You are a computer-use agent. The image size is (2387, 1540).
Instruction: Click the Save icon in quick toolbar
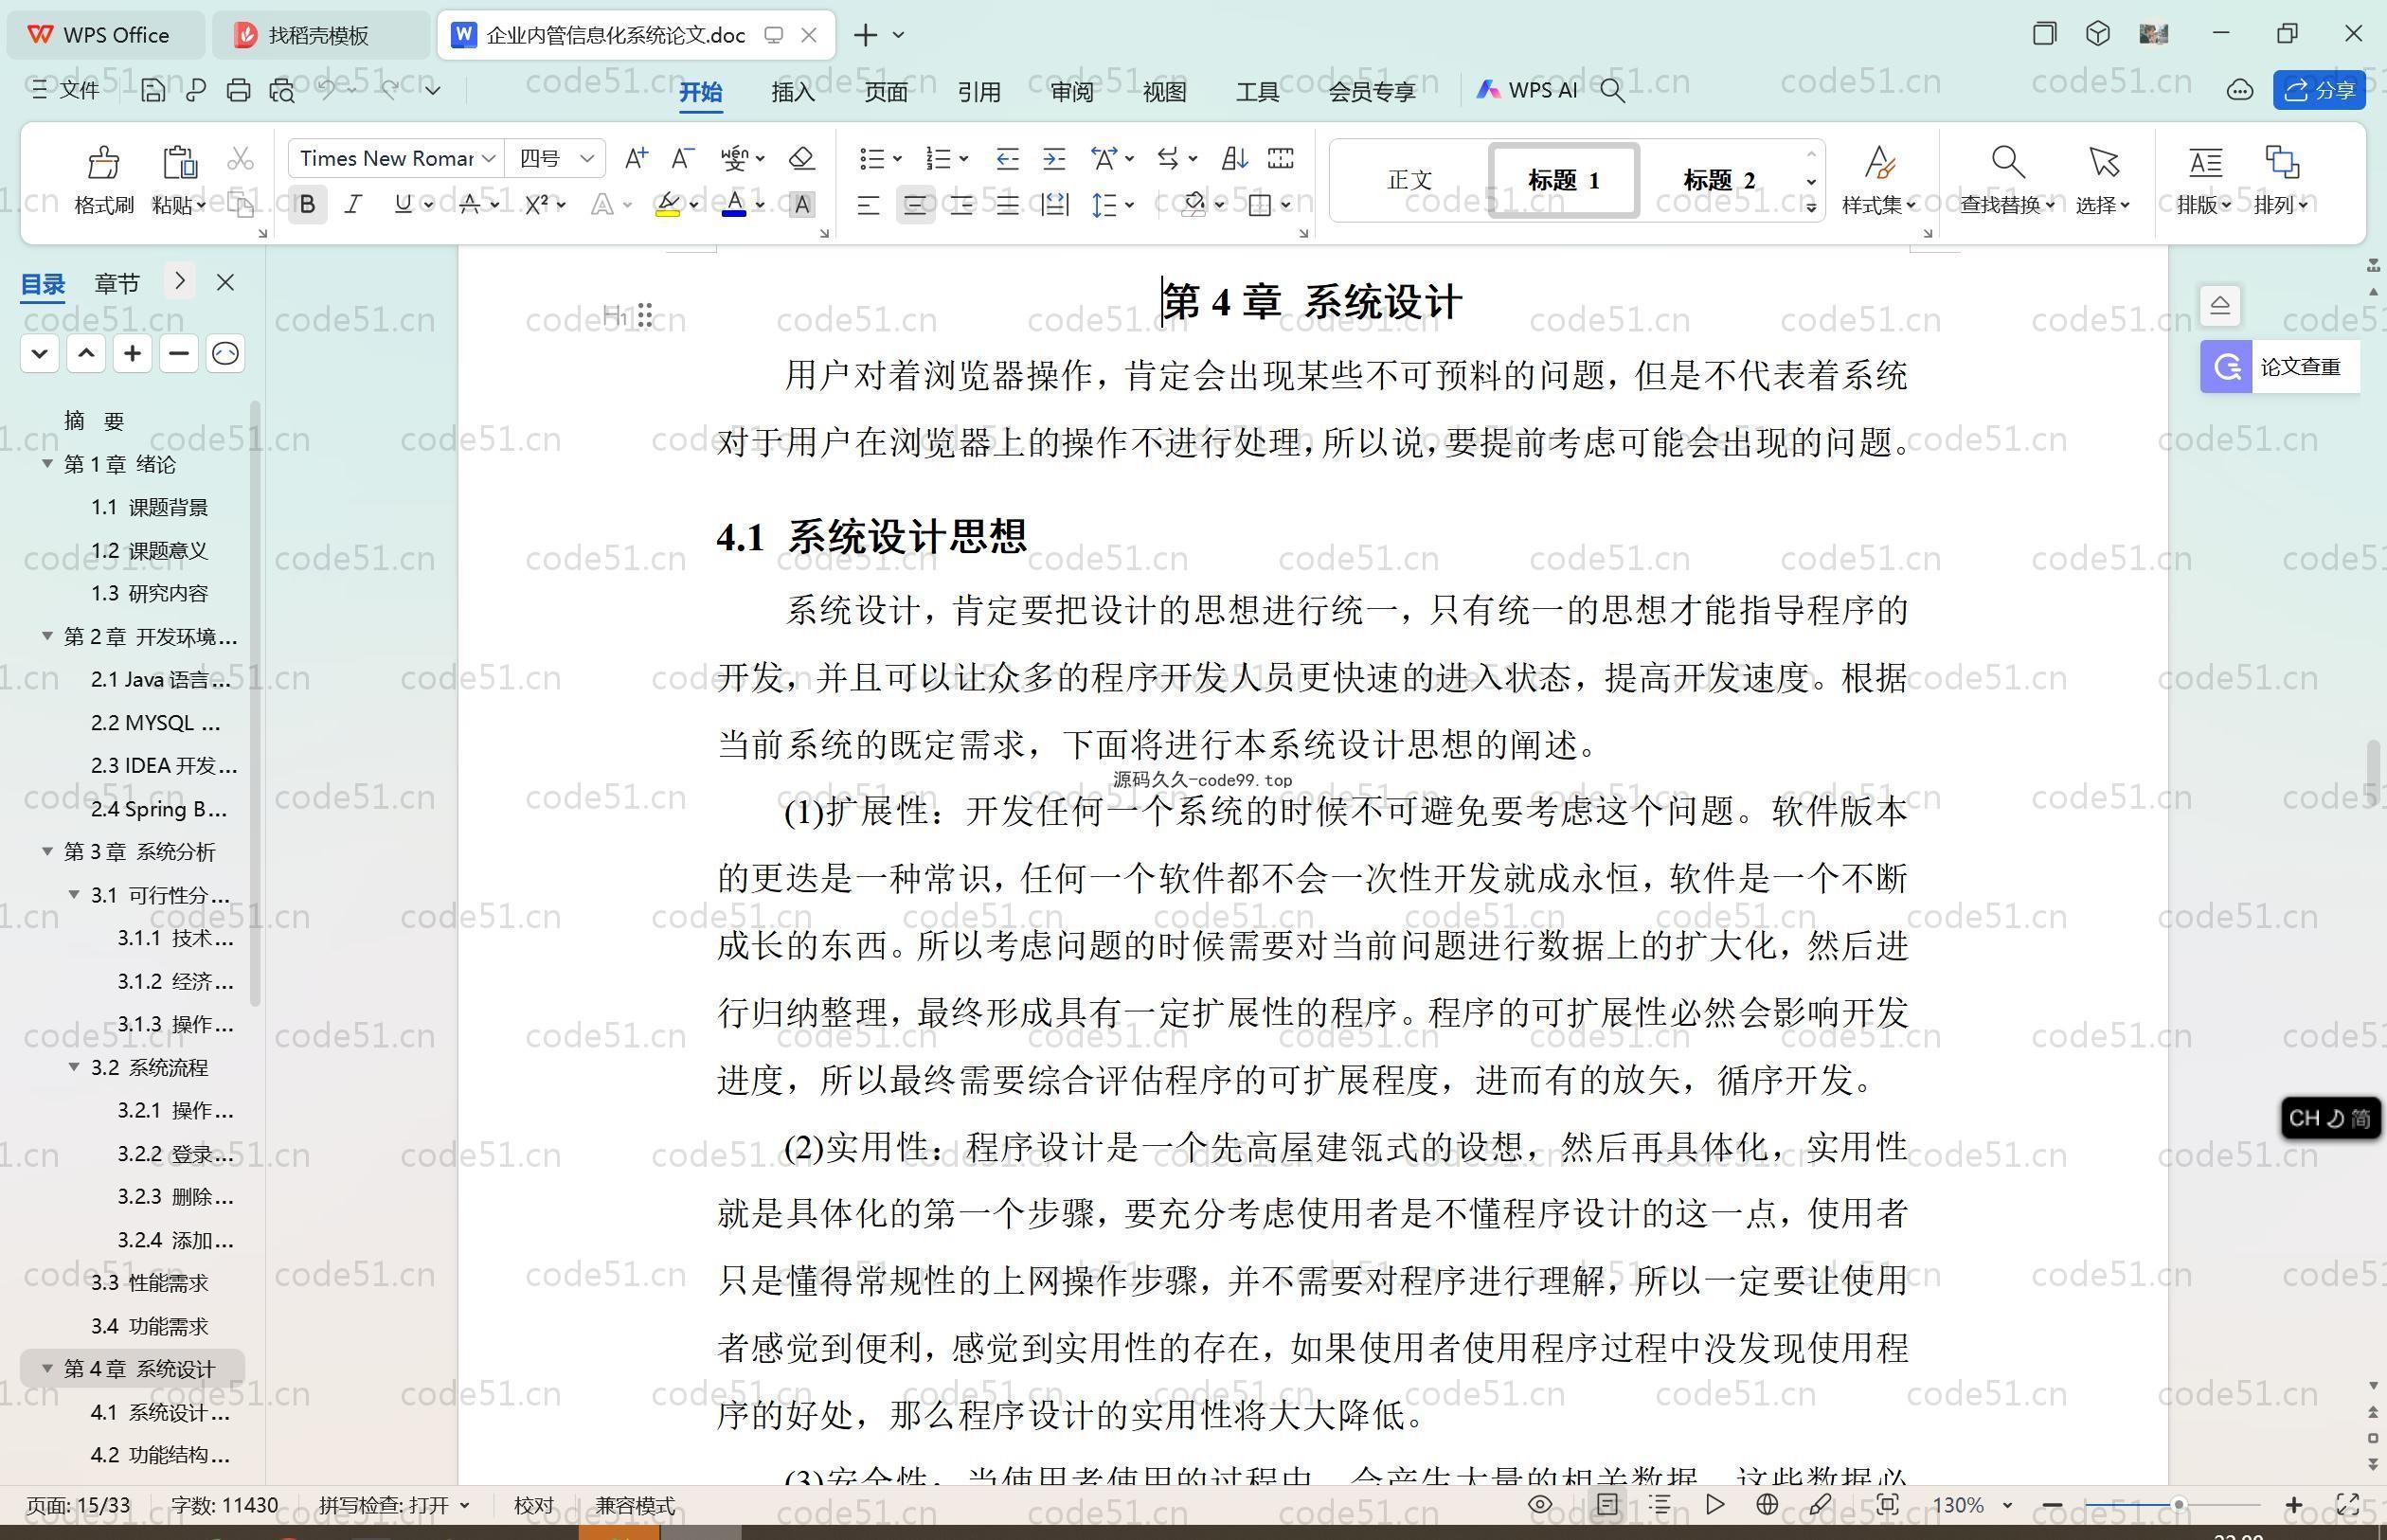153,90
